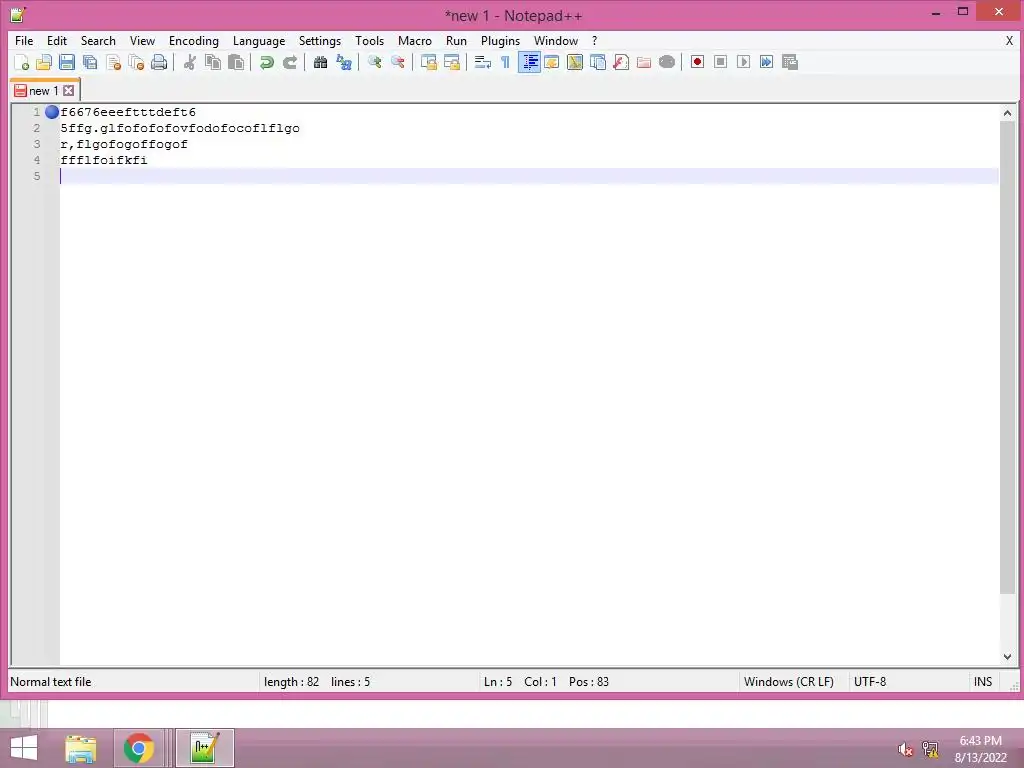Screen dimensions: 1024x768
Task: Cut selection with the scissors icon
Action: point(190,62)
